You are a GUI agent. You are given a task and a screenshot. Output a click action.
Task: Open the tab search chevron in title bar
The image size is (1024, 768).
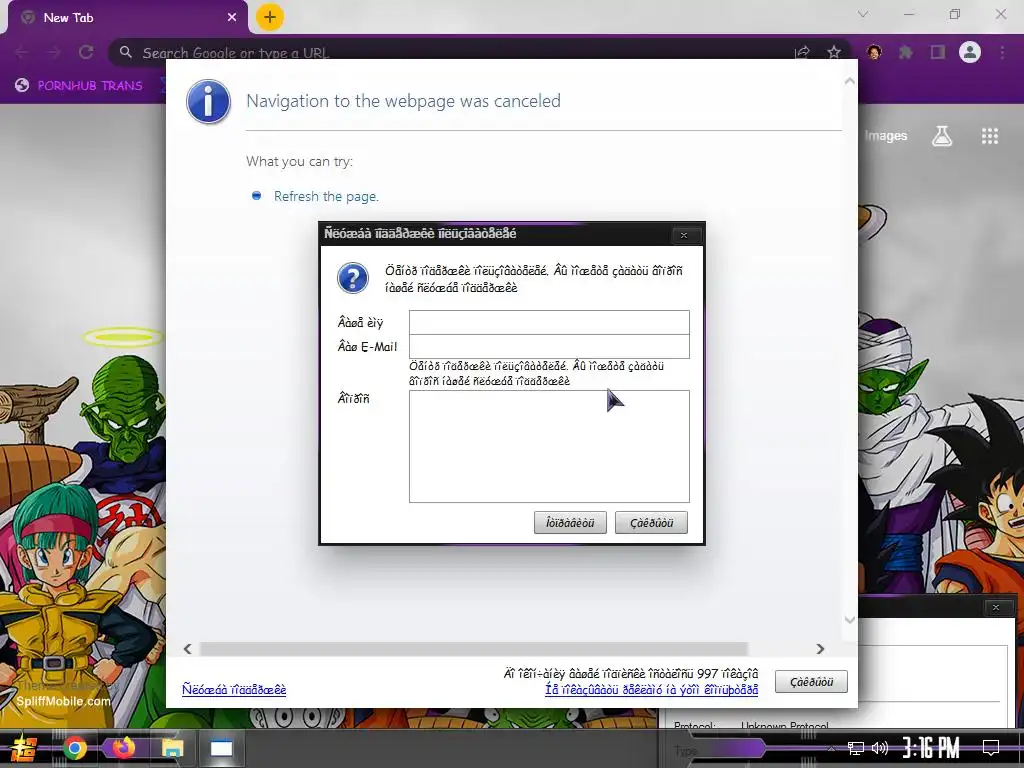click(863, 14)
